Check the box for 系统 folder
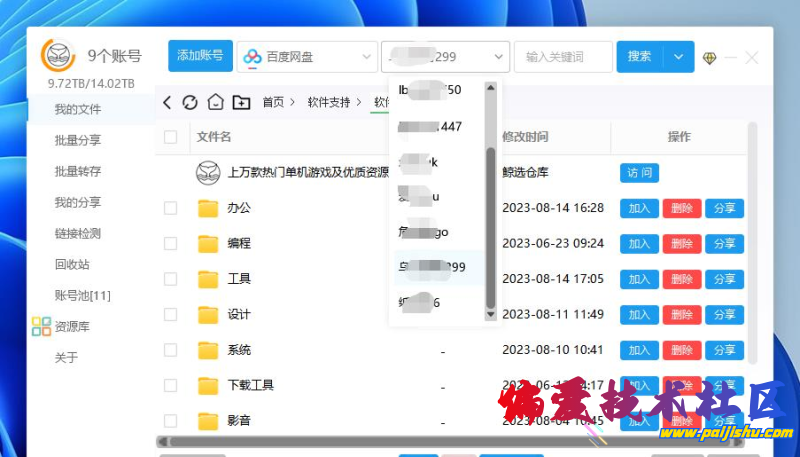The image size is (800, 457). click(171, 350)
